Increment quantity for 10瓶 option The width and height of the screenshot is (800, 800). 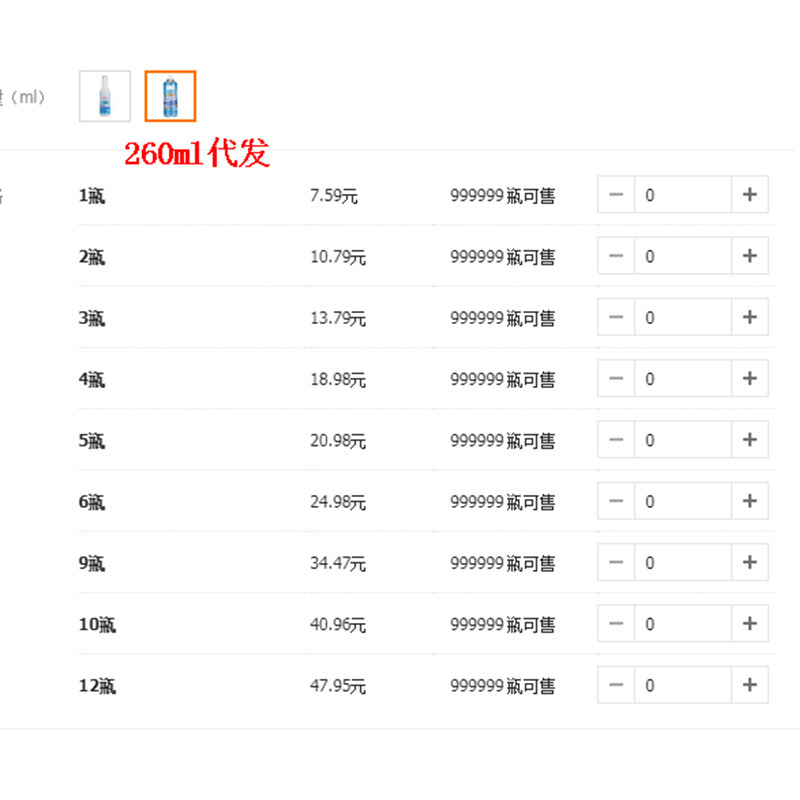[750, 624]
